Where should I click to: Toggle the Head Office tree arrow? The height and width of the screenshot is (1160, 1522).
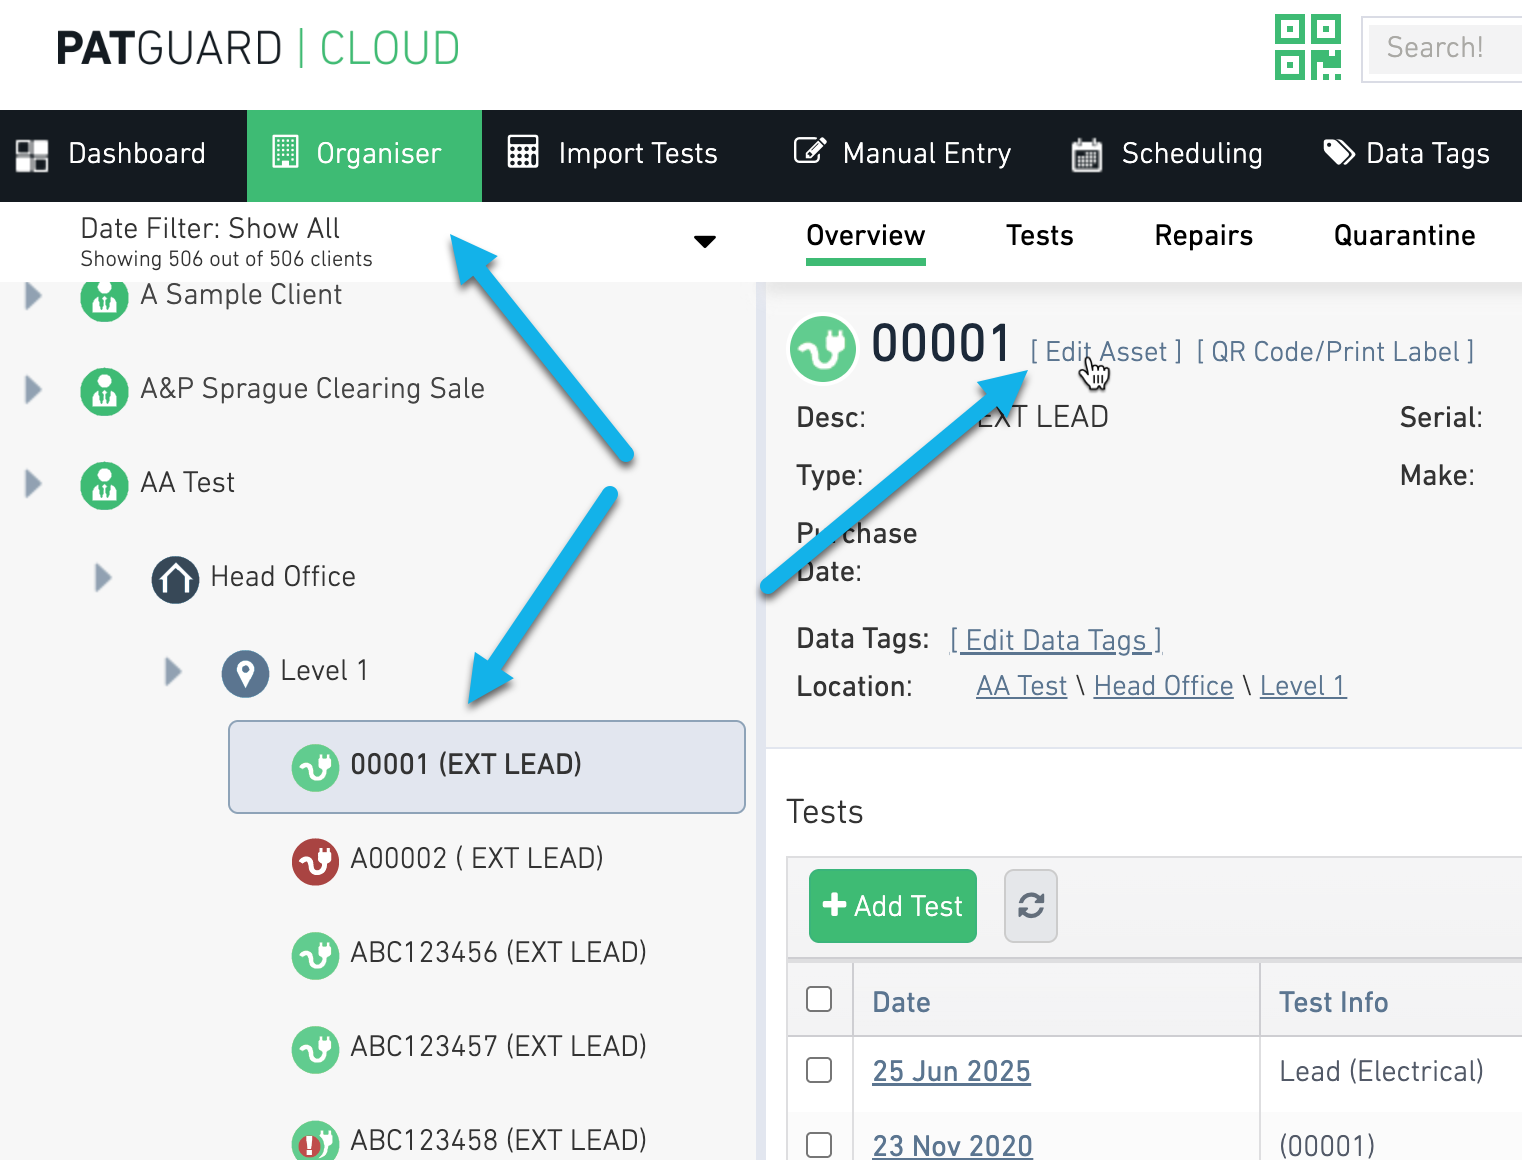[x=103, y=577]
